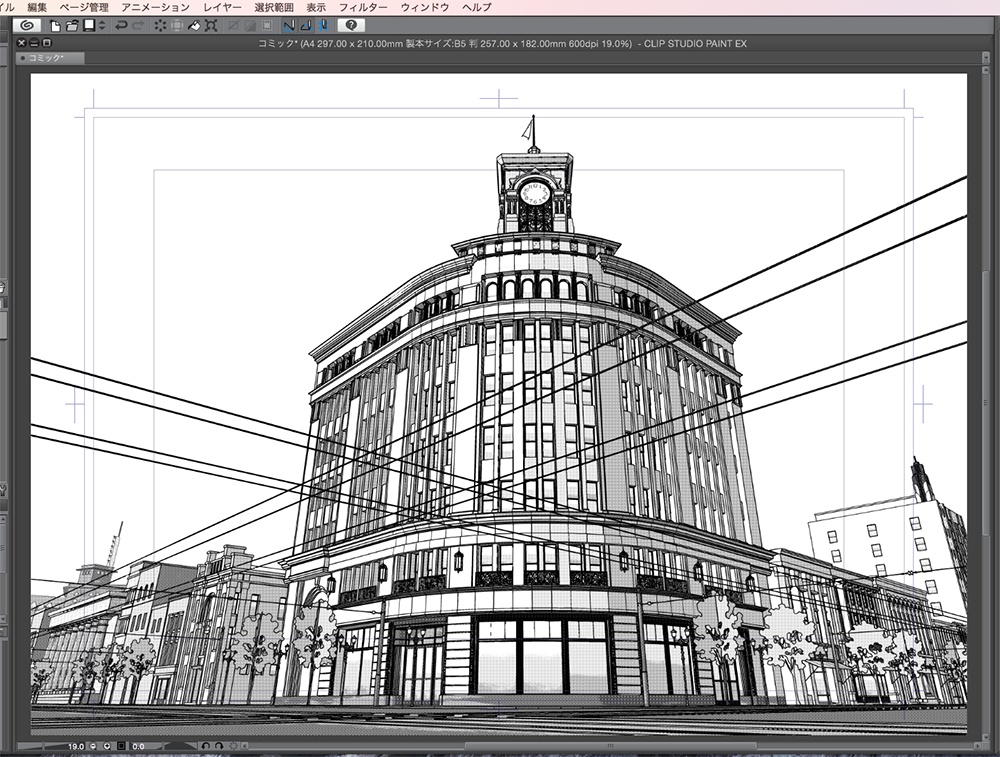Viewport: 1000px width, 757px height.
Task: Create a new document with New icon
Action: [x=56, y=25]
